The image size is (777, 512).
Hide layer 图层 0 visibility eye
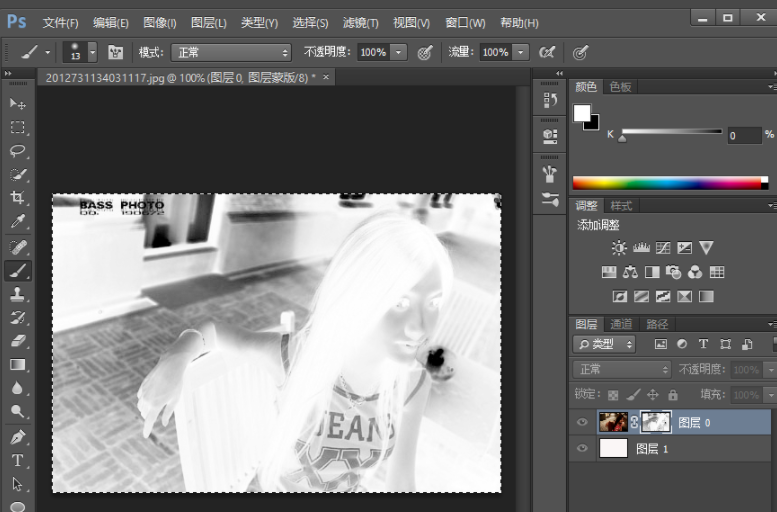582,423
